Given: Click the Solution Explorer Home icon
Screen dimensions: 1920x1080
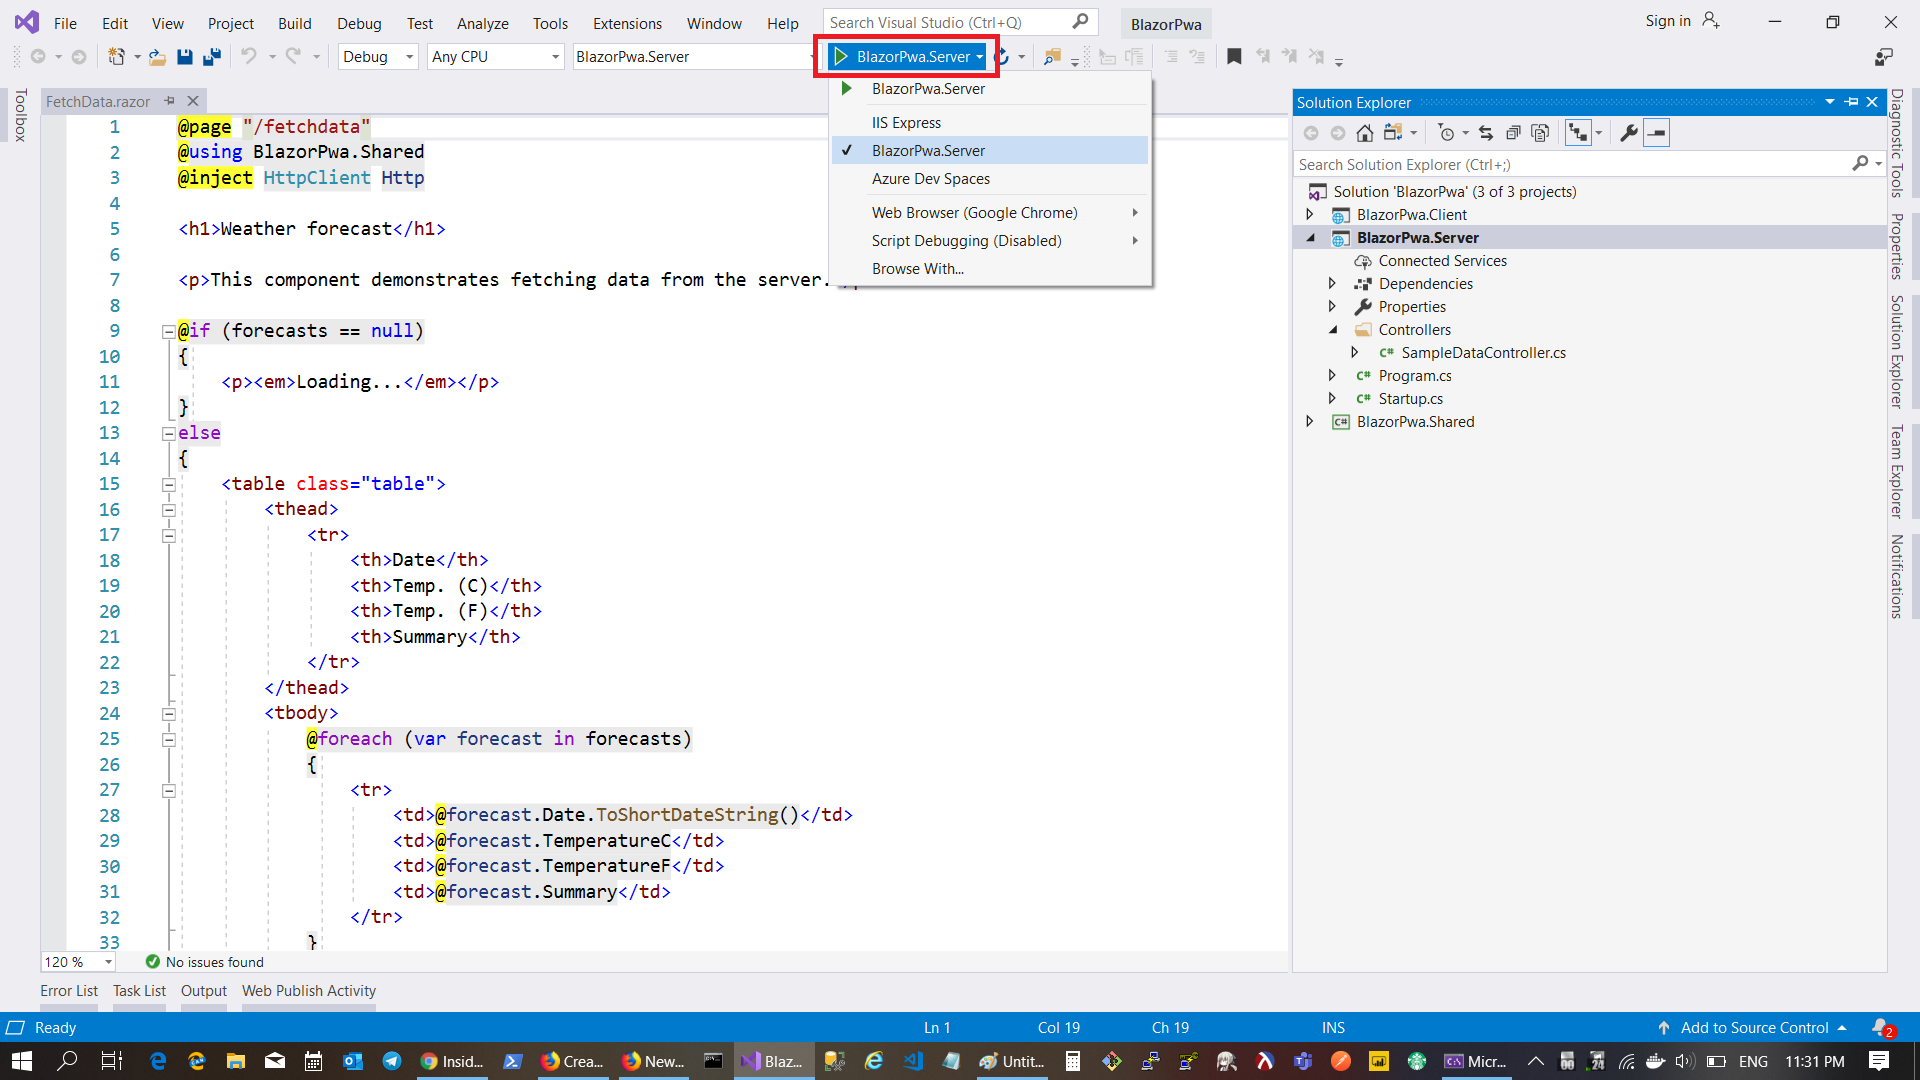Looking at the screenshot, I should tap(1364, 133).
